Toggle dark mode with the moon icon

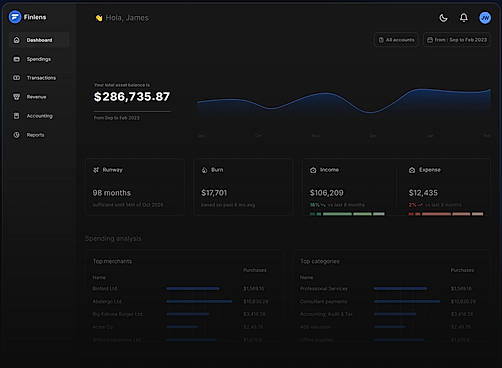point(443,18)
